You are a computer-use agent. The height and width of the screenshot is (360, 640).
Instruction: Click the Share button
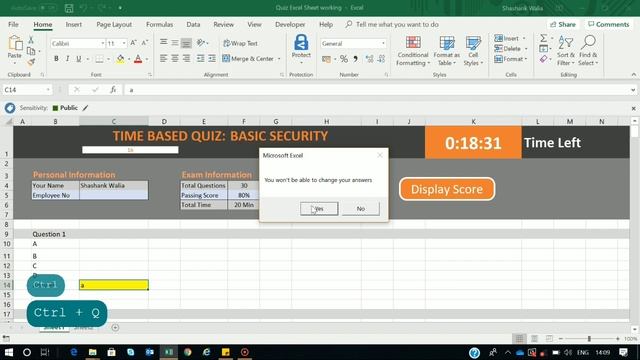point(563,24)
